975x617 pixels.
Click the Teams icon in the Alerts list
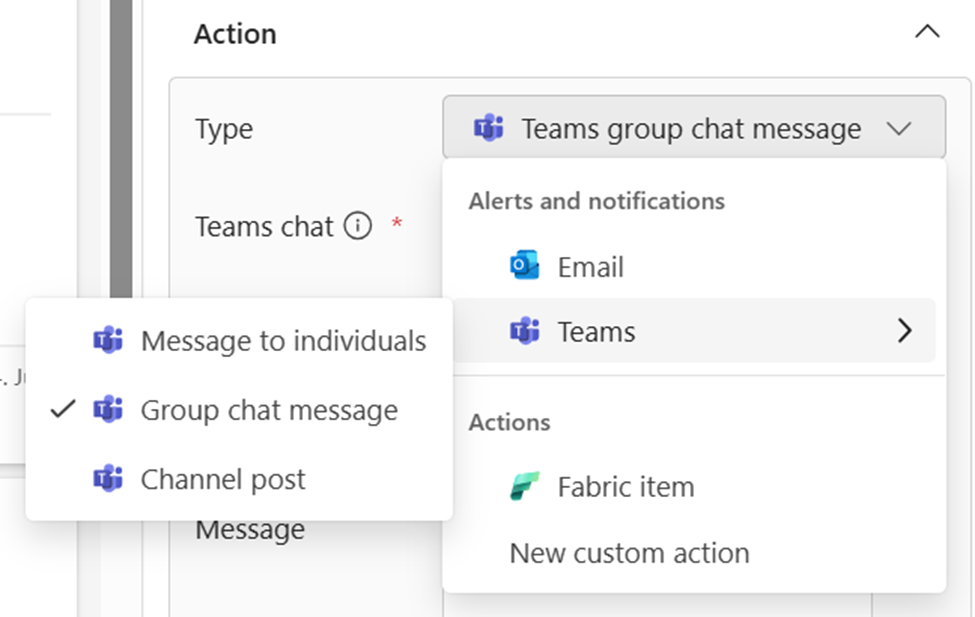(524, 331)
